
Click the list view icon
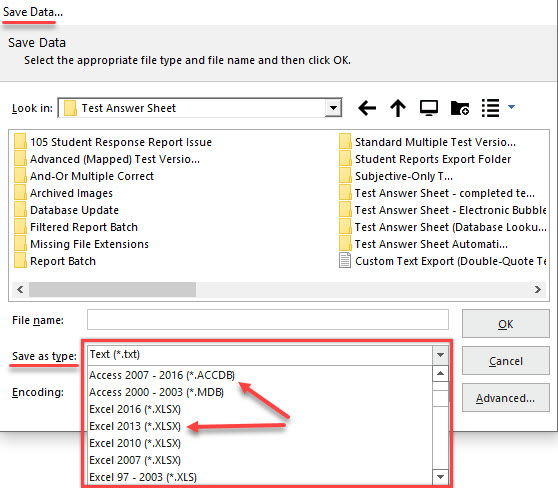(x=490, y=108)
